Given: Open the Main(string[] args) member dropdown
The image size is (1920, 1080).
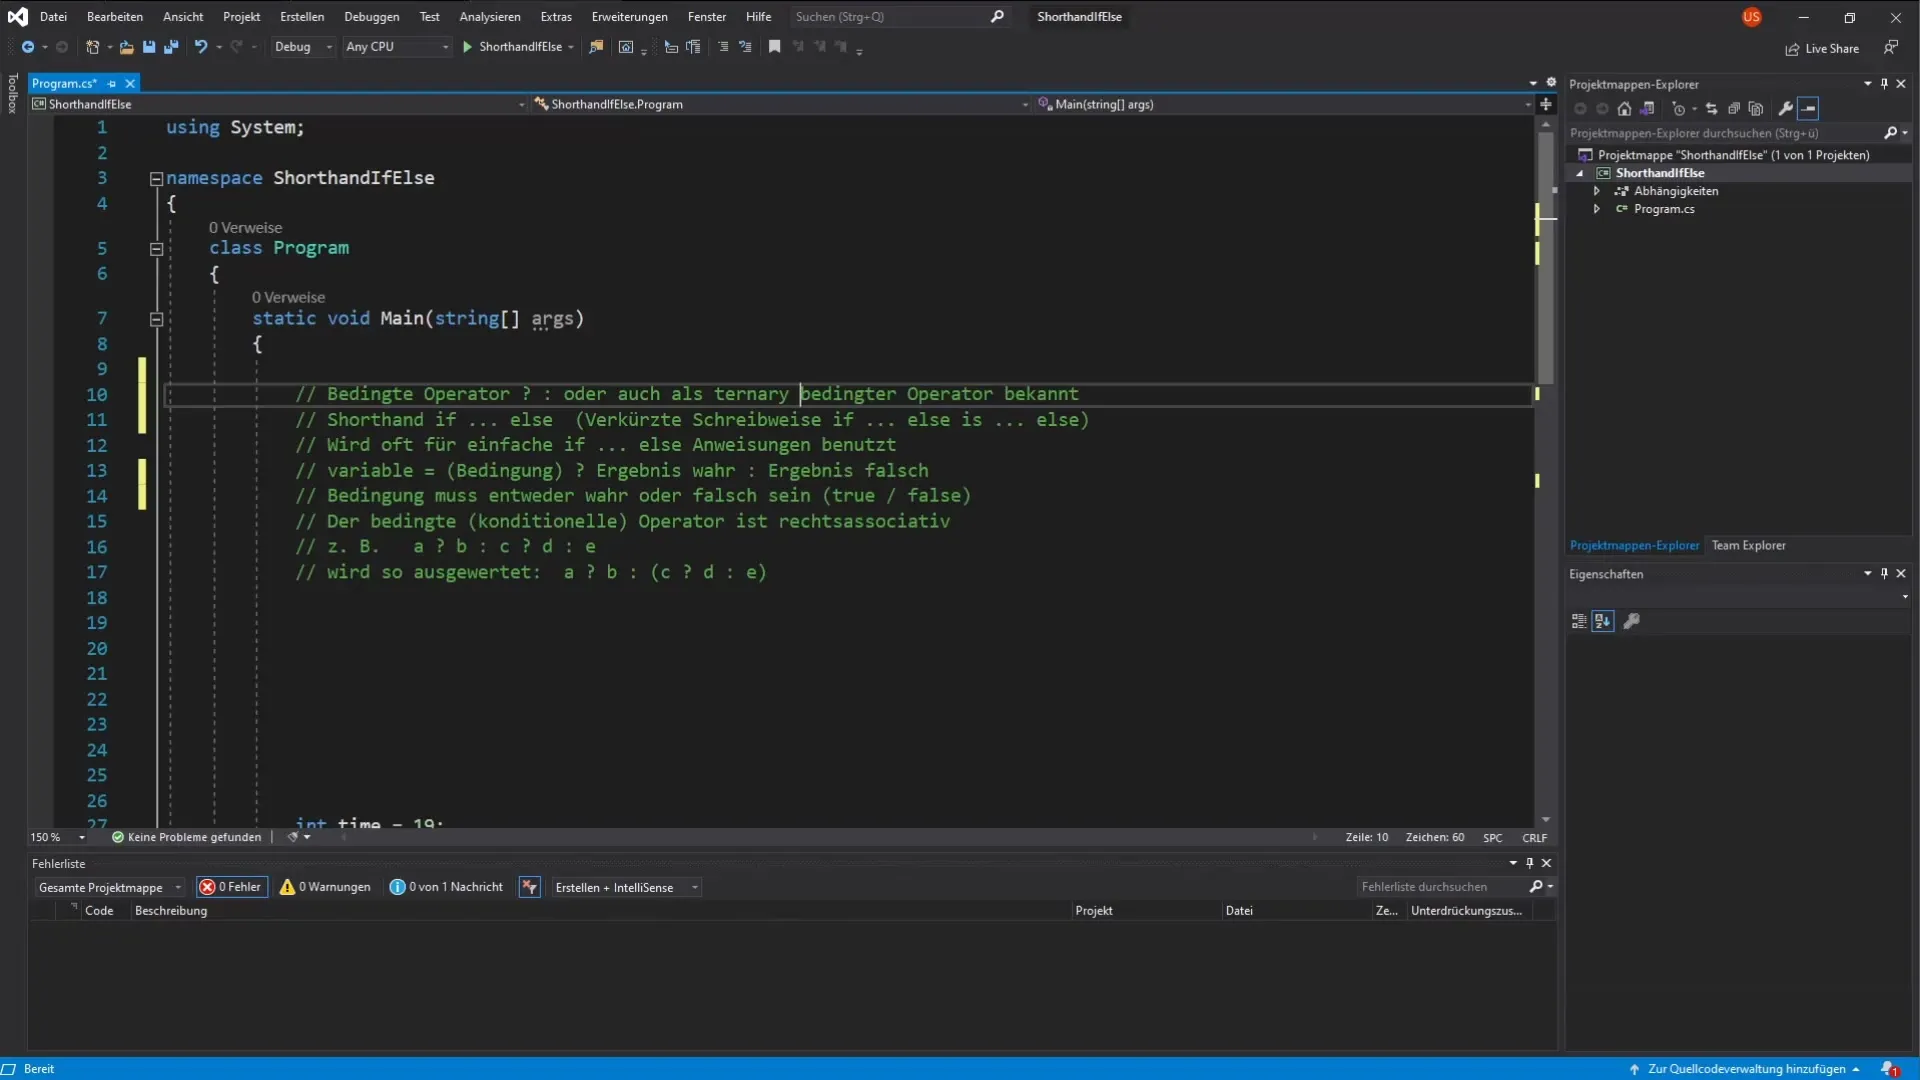Looking at the screenshot, I should coord(1283,104).
